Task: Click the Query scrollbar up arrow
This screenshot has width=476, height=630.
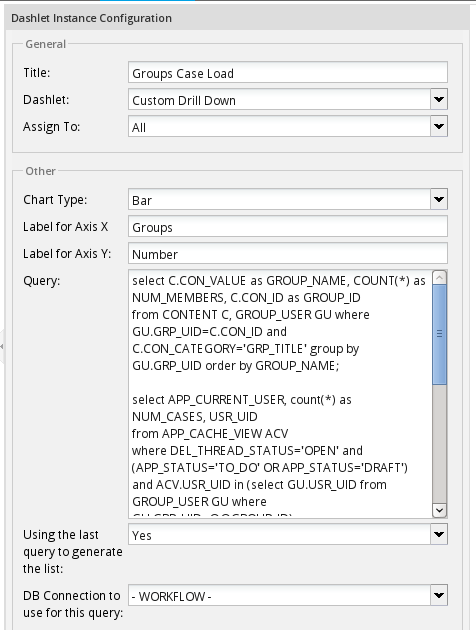Action: click(x=439, y=278)
